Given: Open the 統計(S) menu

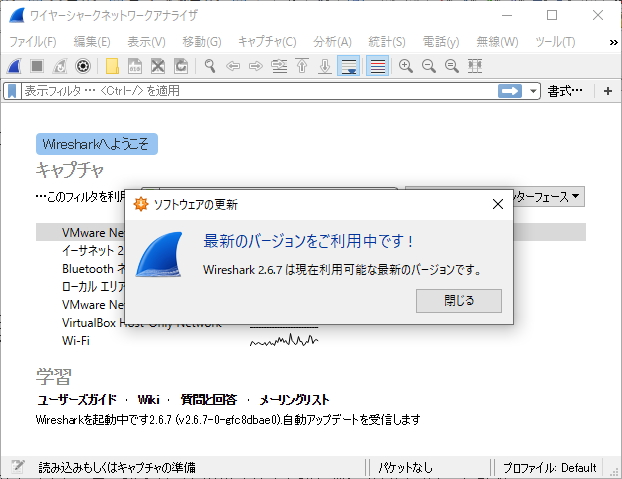Looking at the screenshot, I should 386,42.
